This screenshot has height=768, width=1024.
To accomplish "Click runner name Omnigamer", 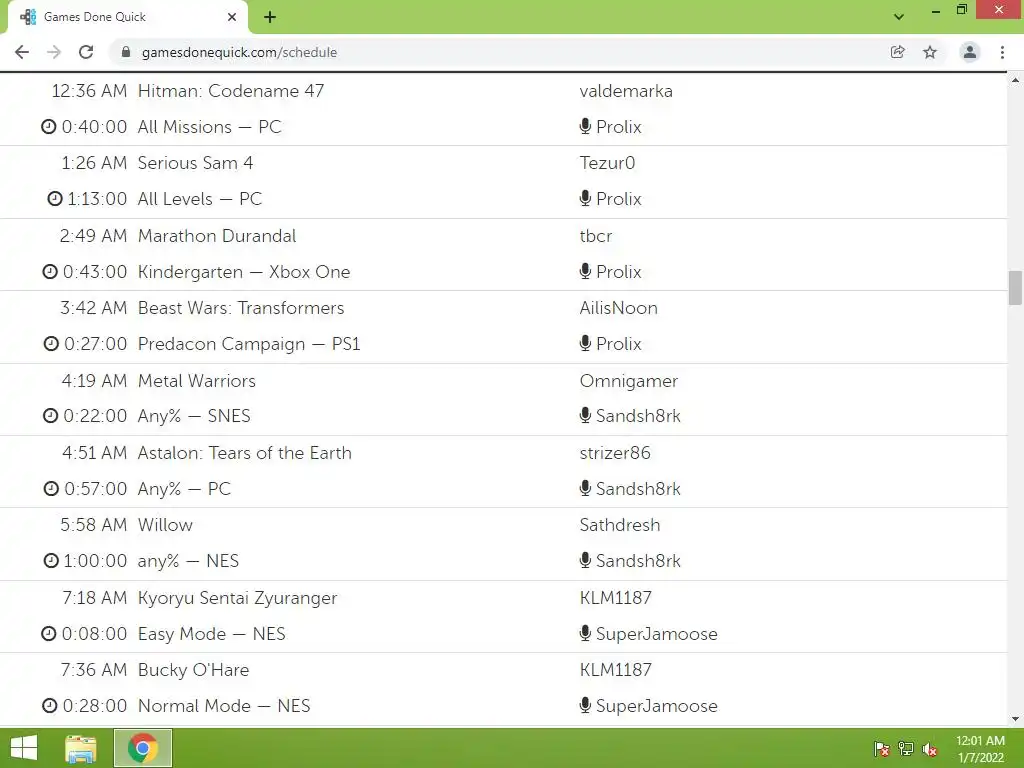I will 629,381.
